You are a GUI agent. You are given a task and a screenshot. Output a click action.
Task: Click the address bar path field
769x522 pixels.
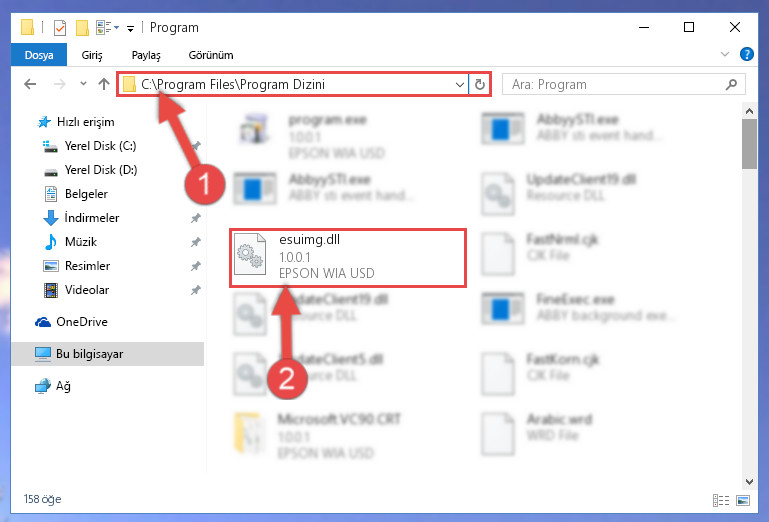click(292, 84)
